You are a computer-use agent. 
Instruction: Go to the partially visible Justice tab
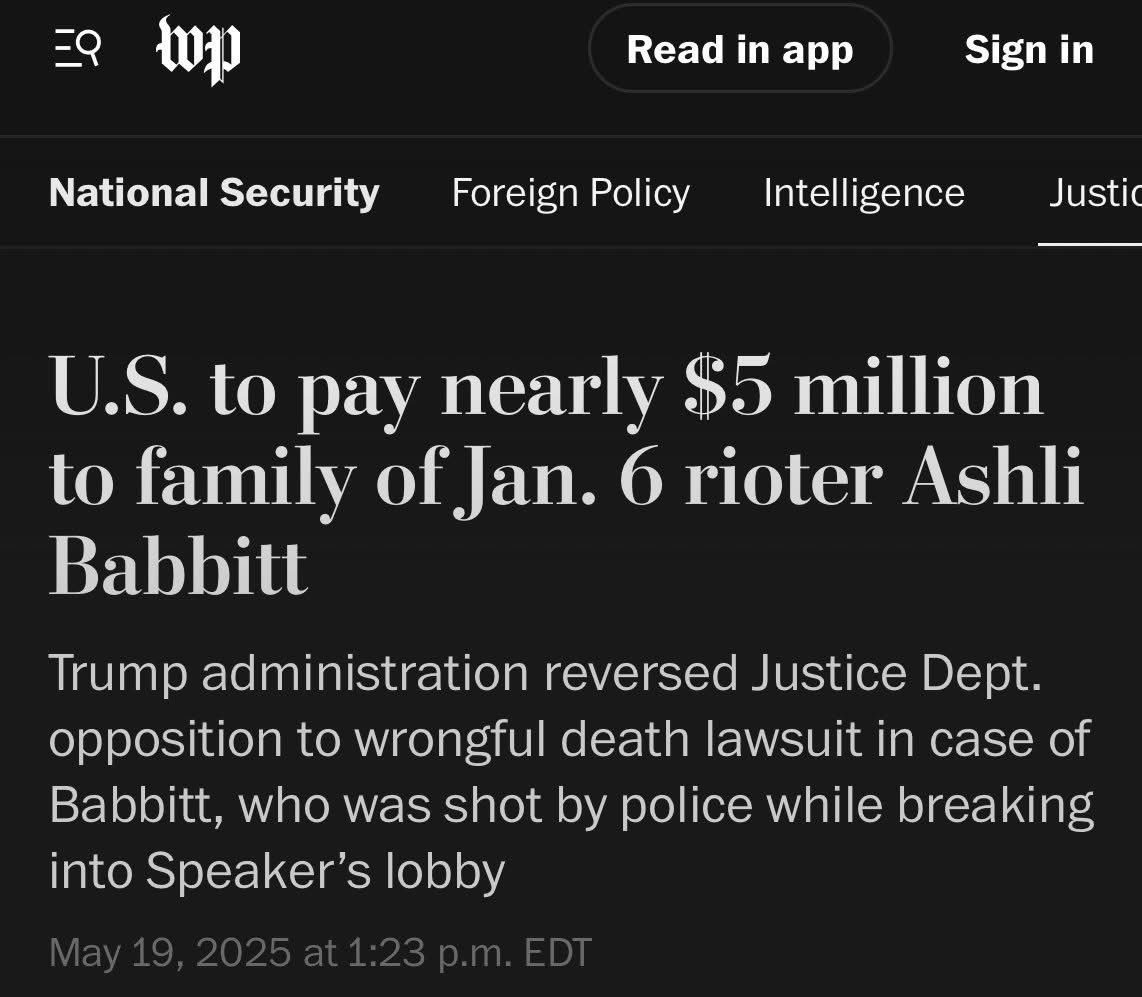click(x=1095, y=192)
